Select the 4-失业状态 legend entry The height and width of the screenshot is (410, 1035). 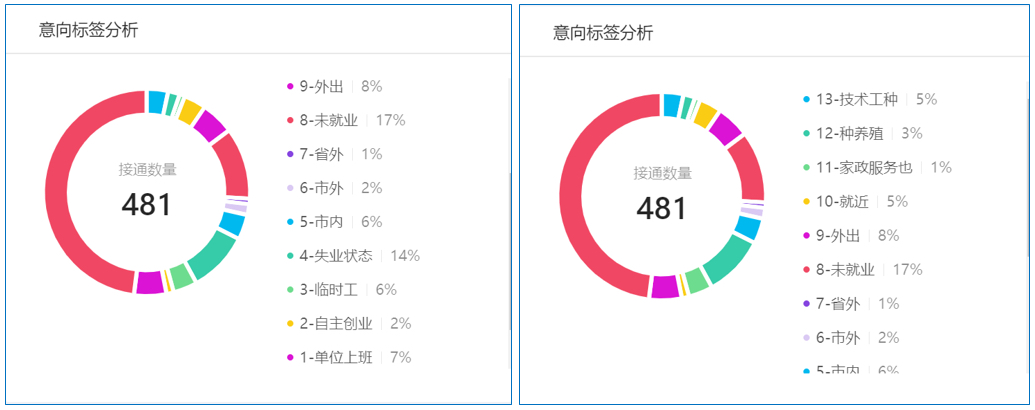point(335,256)
